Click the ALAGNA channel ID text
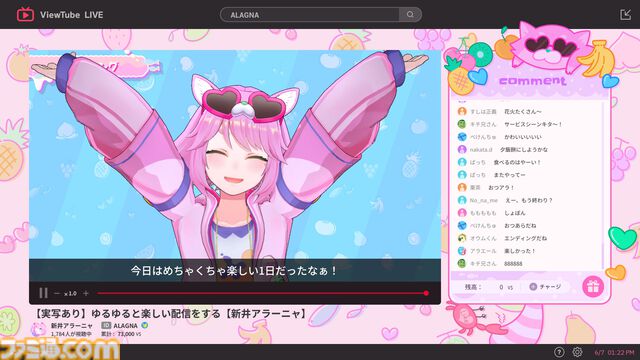This screenshot has height=360, width=640. (125, 326)
